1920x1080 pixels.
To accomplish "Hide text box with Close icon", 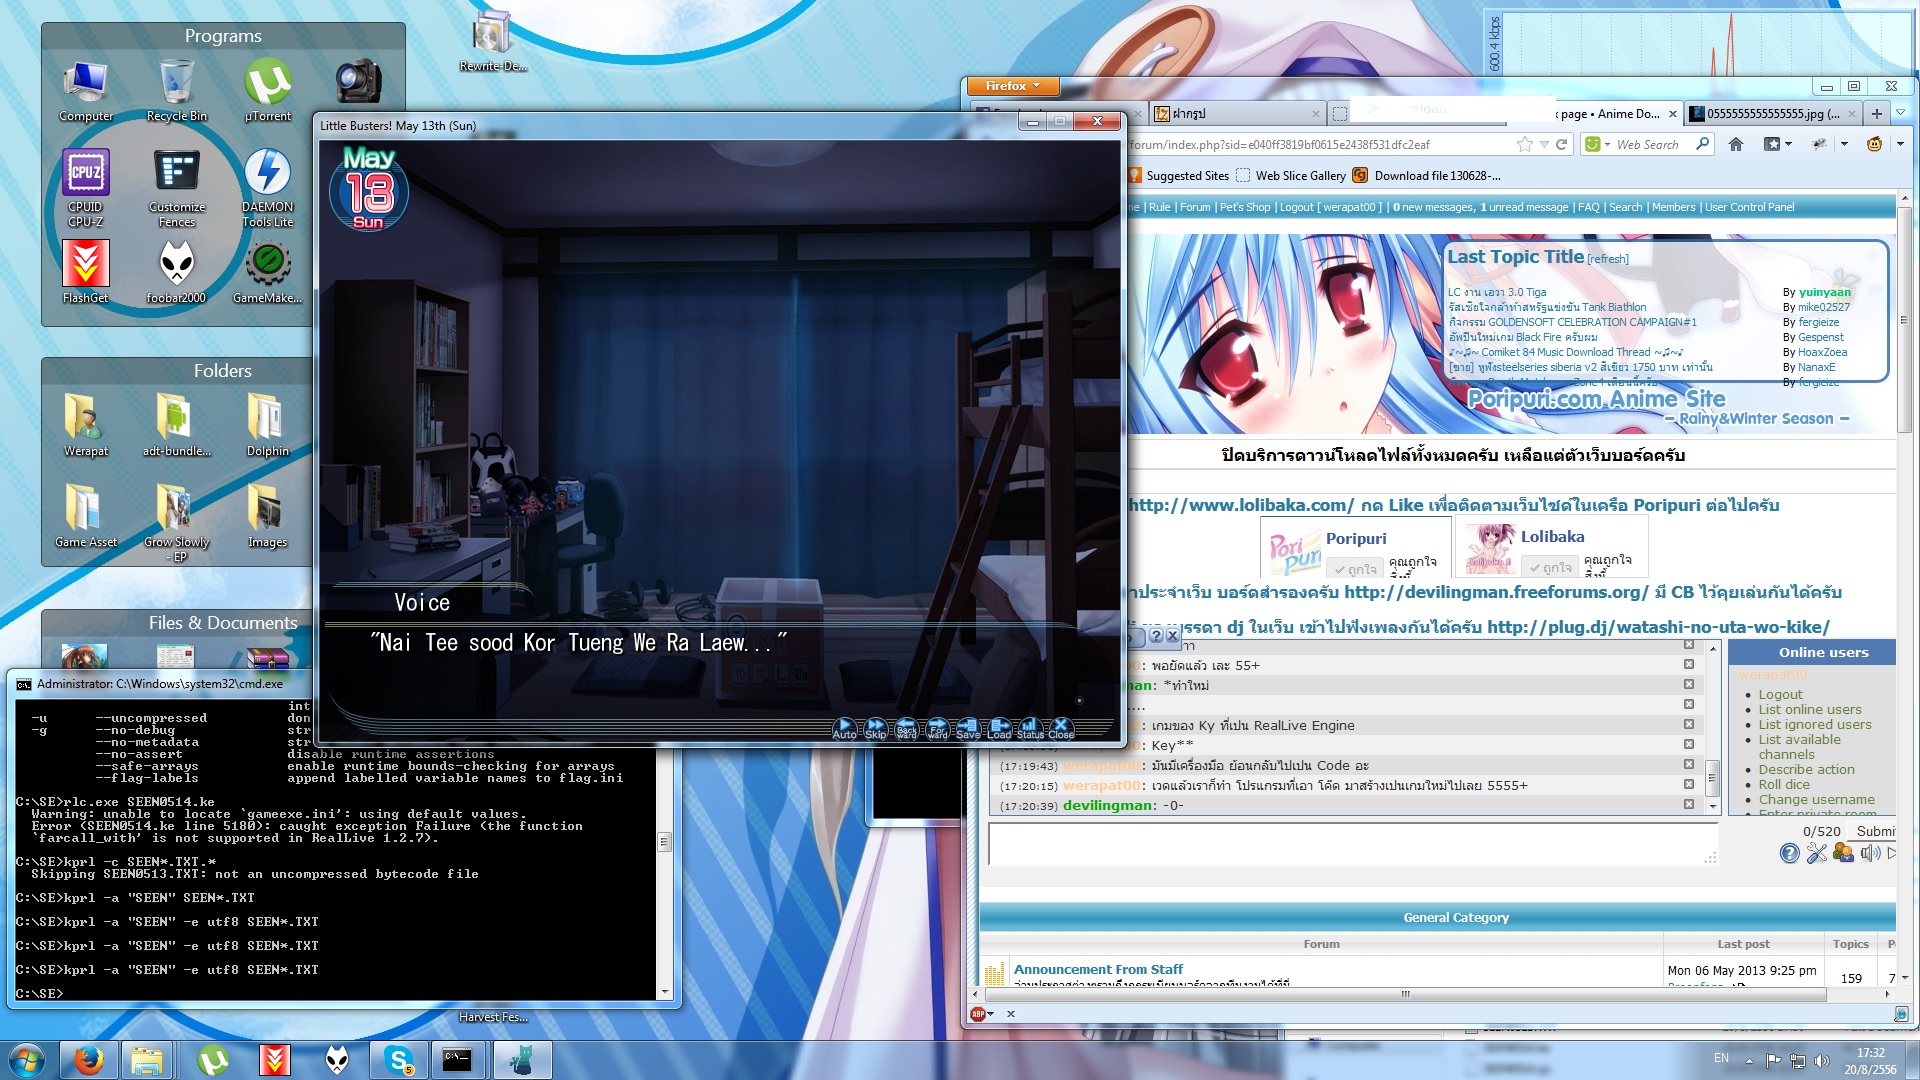I will [x=1061, y=728].
